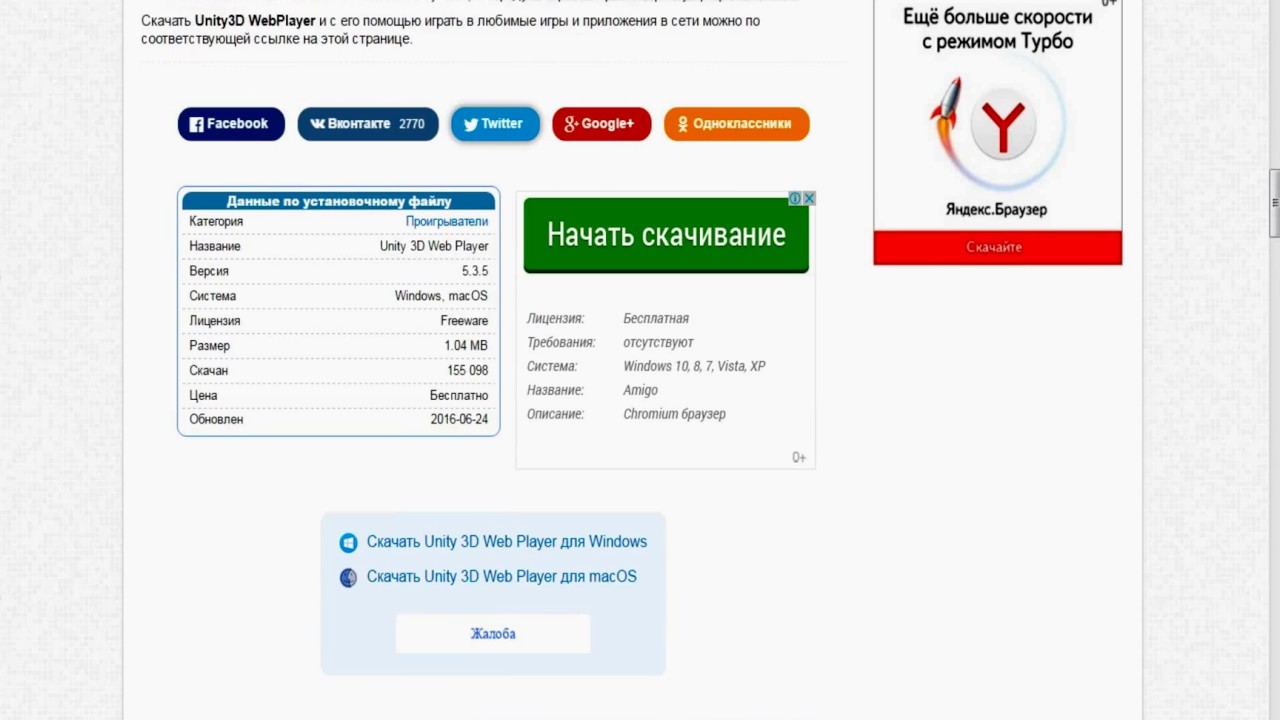
Task: Click Скачать Unity 3D Web Player для Windows
Action: click(x=507, y=542)
